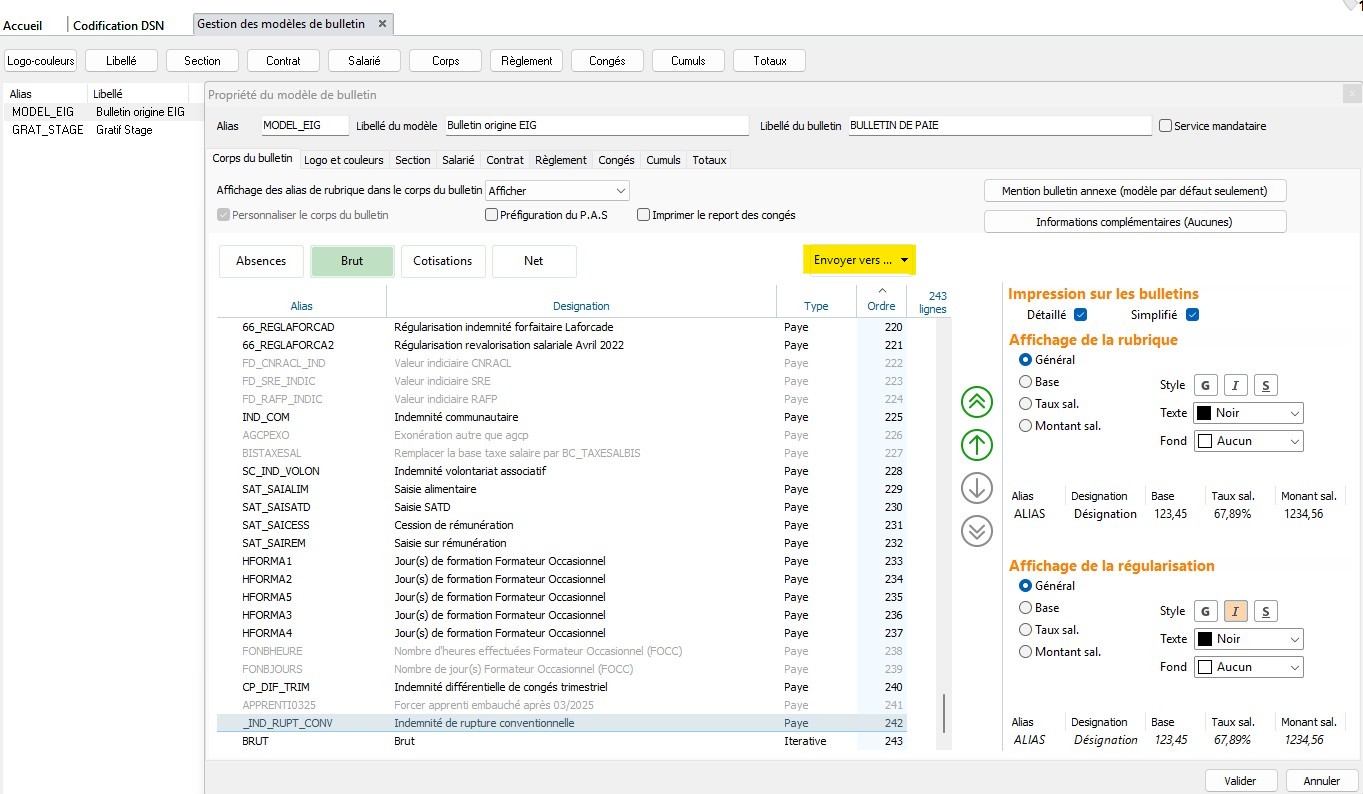Click the grey single down arrow
The height and width of the screenshot is (794, 1363).
[x=976, y=488]
